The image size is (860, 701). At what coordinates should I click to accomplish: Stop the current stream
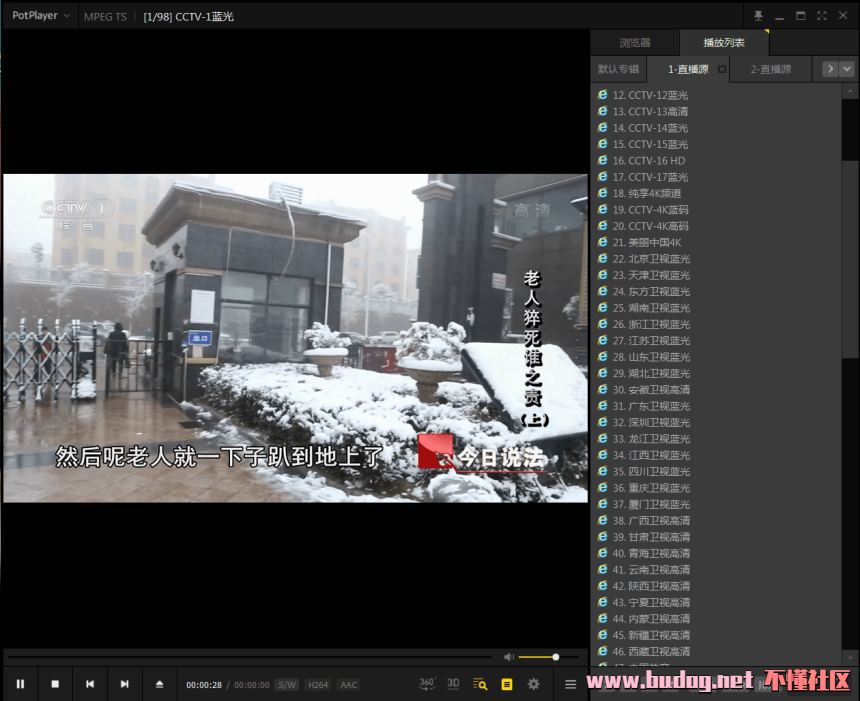click(55, 684)
